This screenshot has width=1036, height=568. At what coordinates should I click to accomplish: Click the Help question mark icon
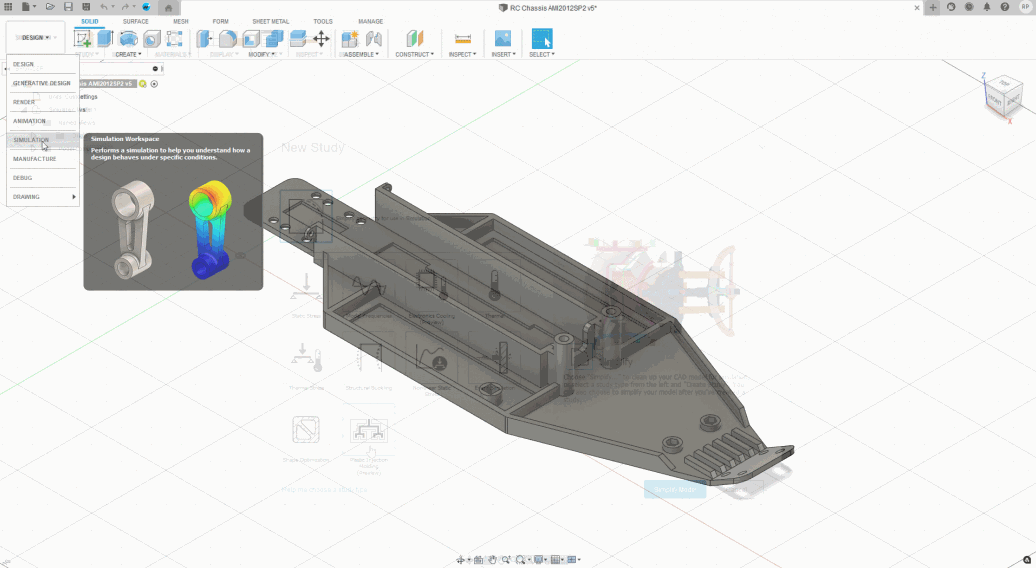1005,7
